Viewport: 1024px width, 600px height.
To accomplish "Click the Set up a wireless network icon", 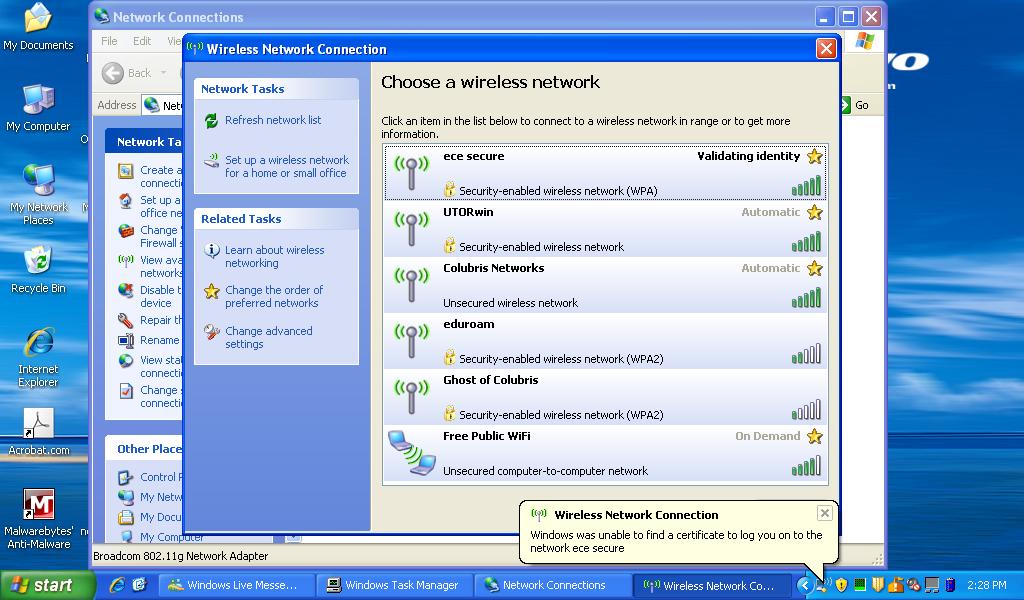I will tap(211, 161).
